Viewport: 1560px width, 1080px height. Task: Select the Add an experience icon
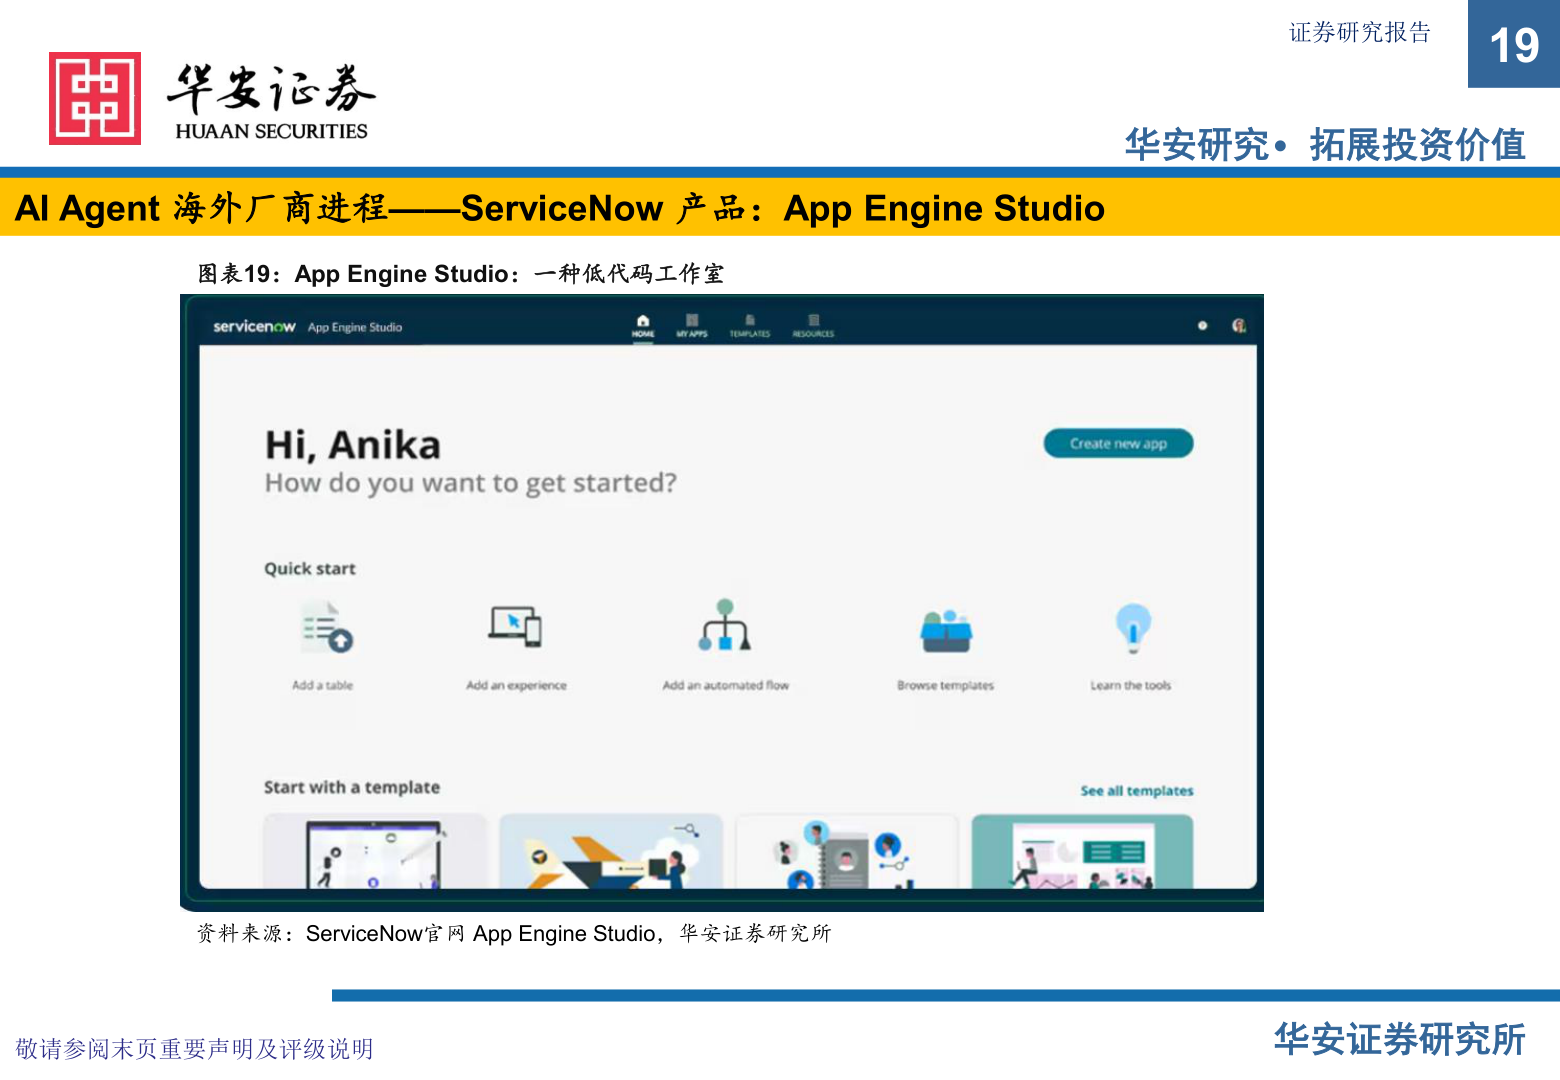(516, 627)
